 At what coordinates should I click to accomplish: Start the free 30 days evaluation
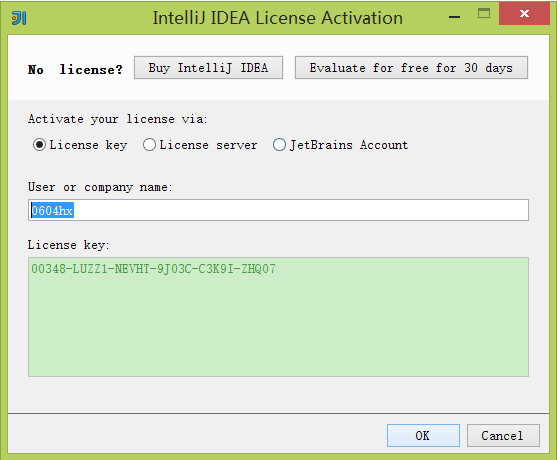pyautogui.click(x=411, y=67)
